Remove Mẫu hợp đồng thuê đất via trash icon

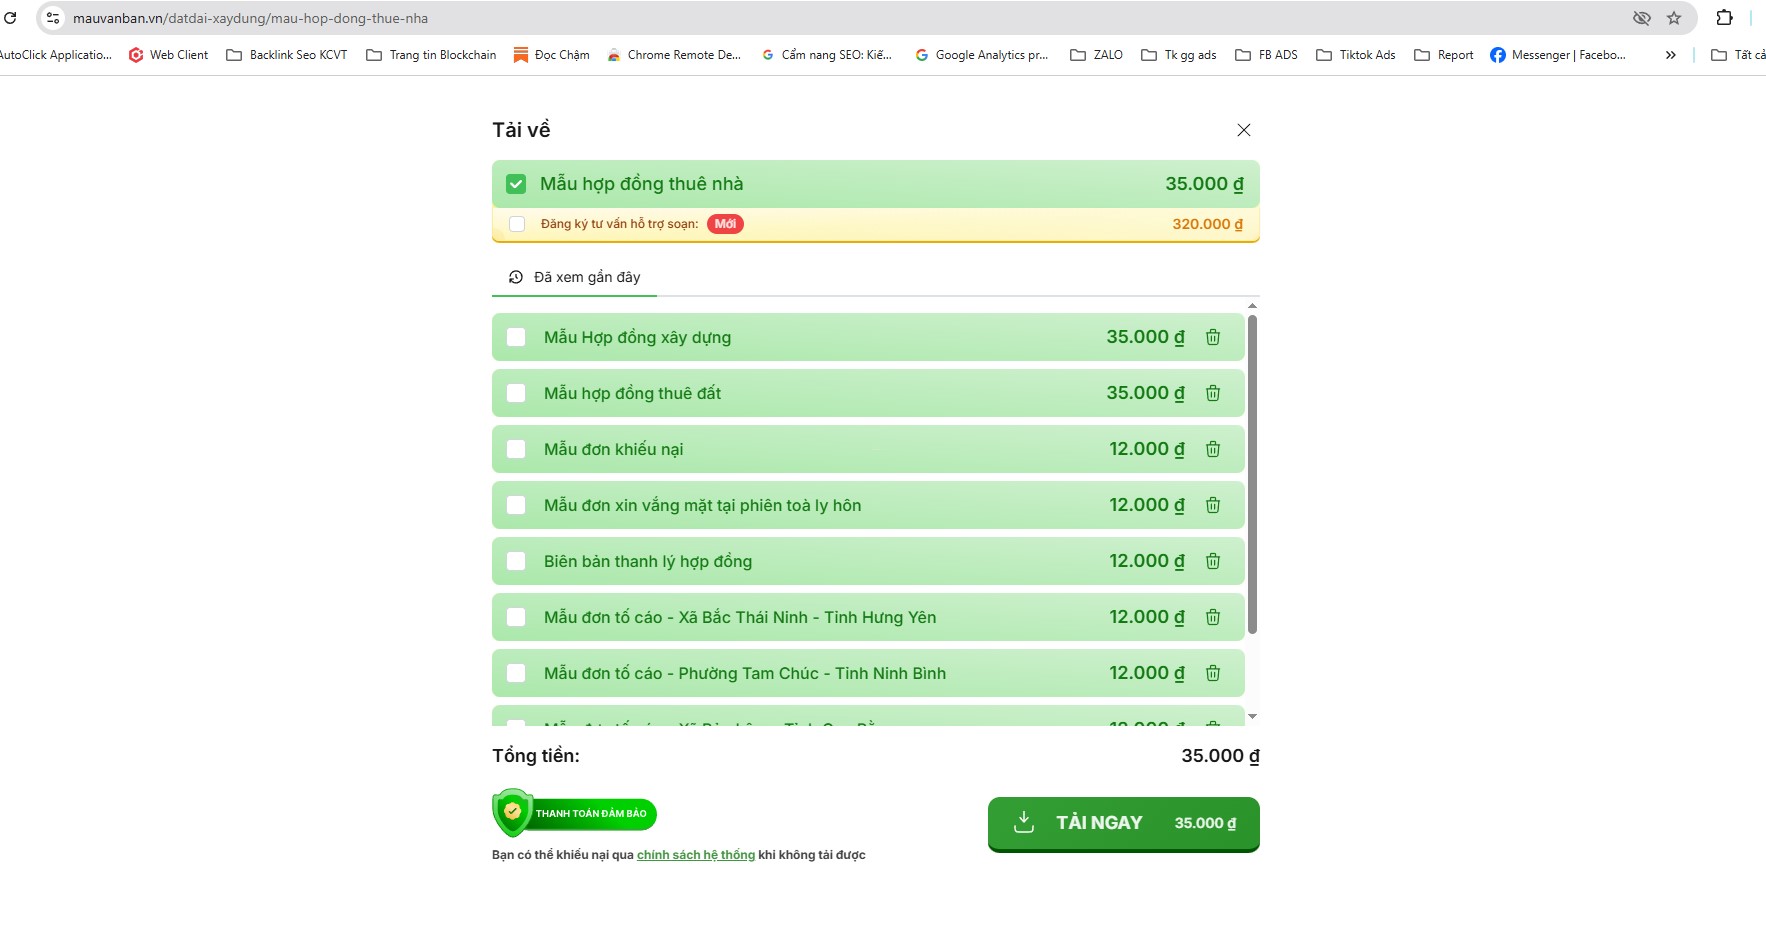point(1212,394)
